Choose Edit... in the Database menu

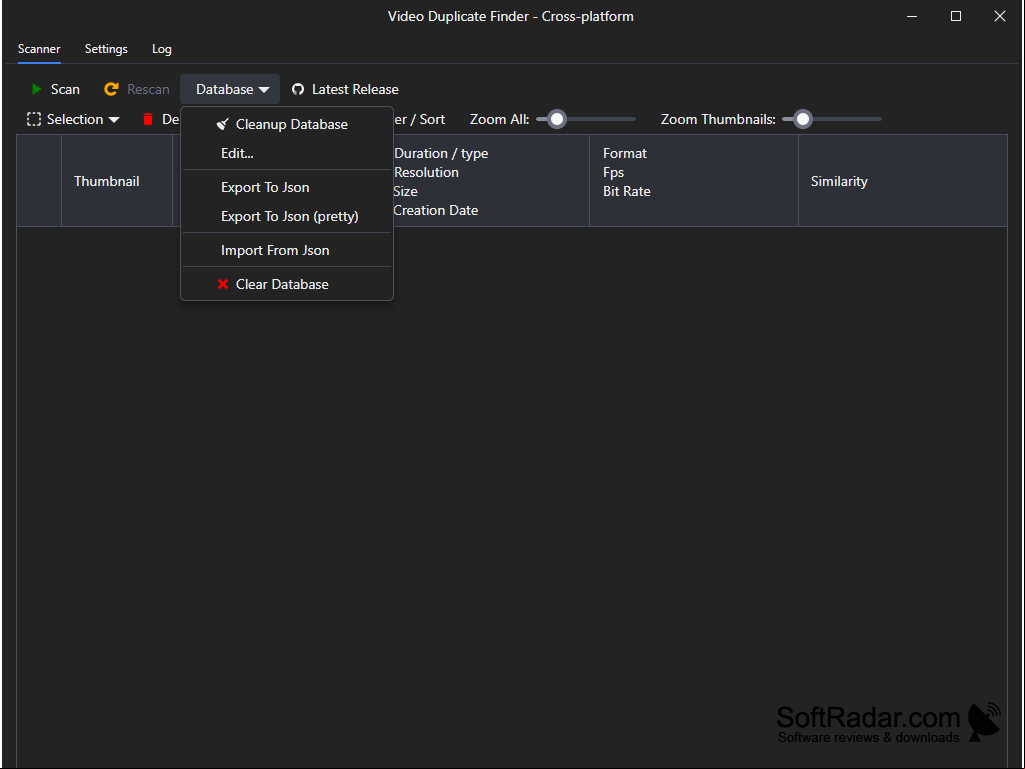(x=287, y=153)
